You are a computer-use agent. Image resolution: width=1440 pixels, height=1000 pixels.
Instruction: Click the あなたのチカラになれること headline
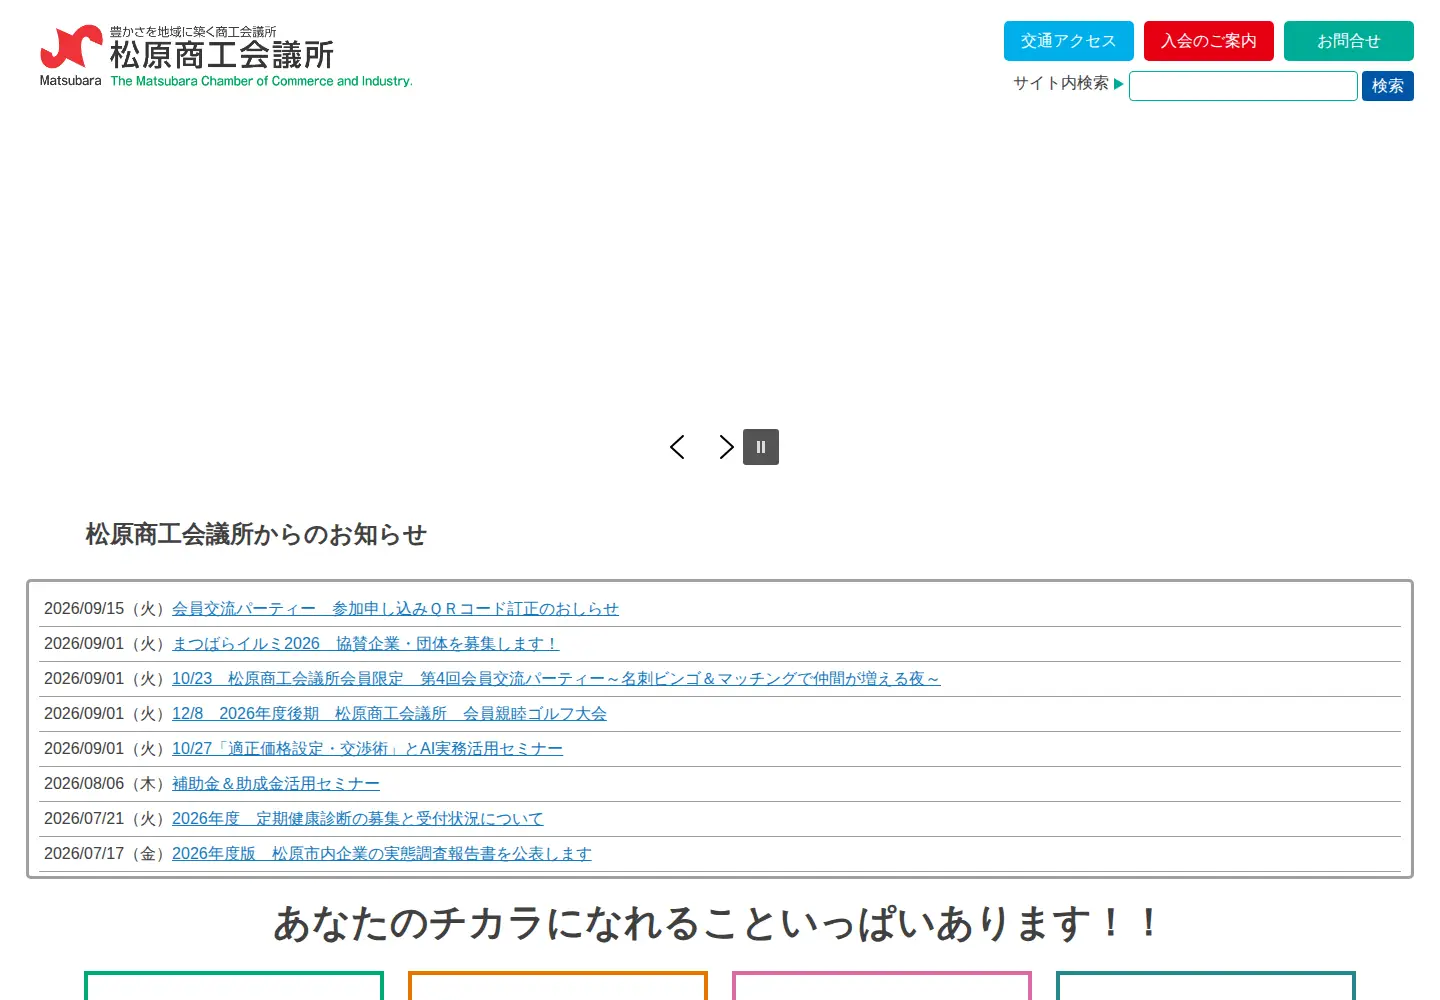(716, 923)
